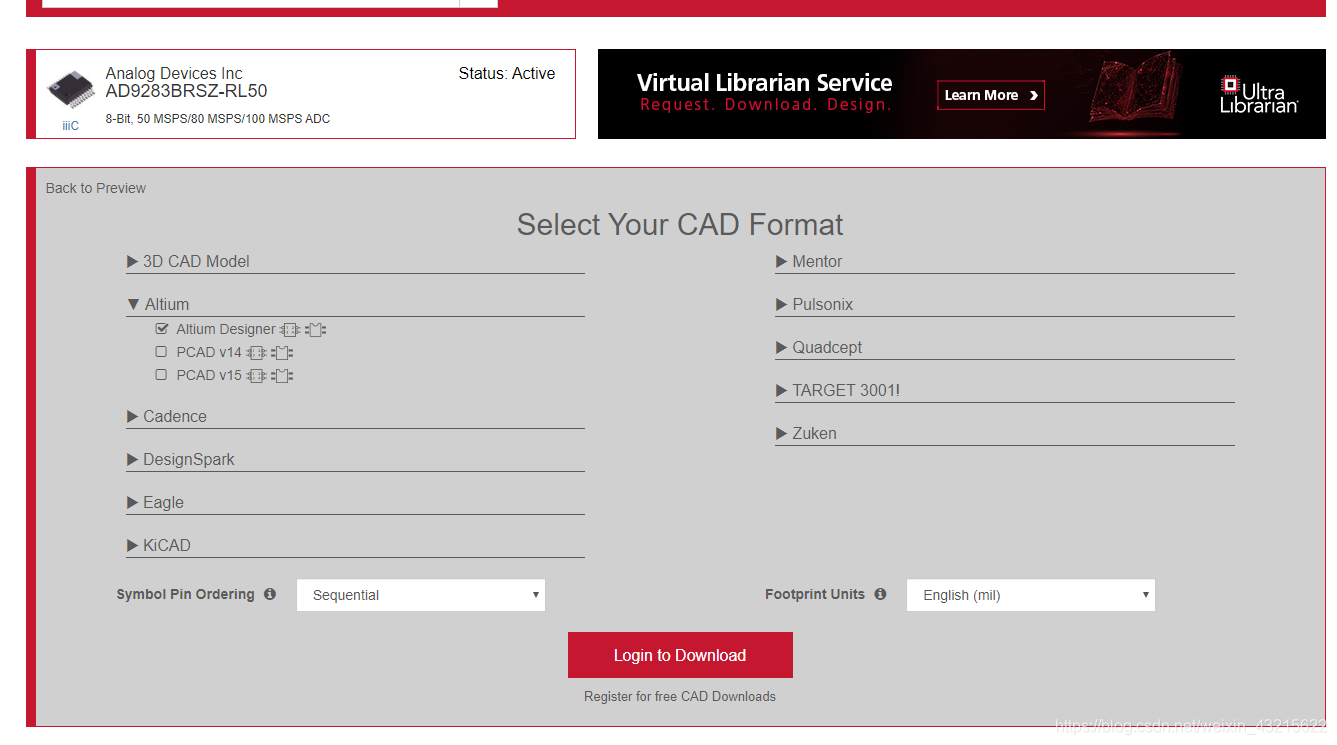Click the footprint icon beside PCAD v14

tap(282, 352)
